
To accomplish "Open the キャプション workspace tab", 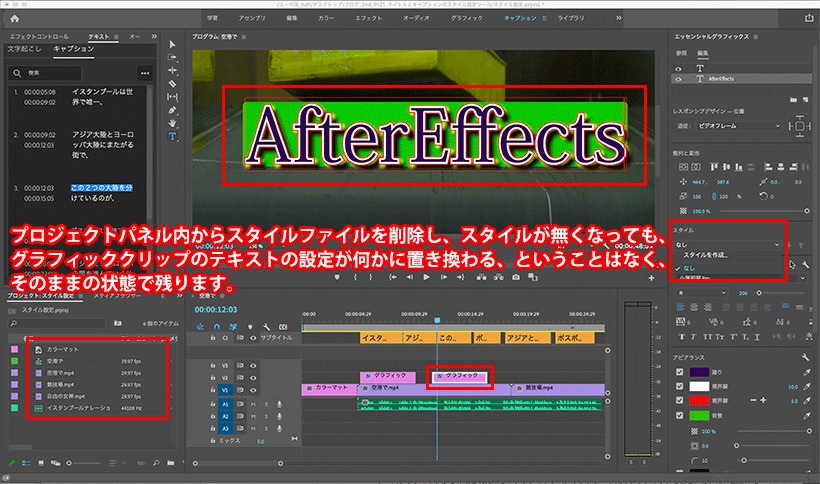I will (520, 18).
